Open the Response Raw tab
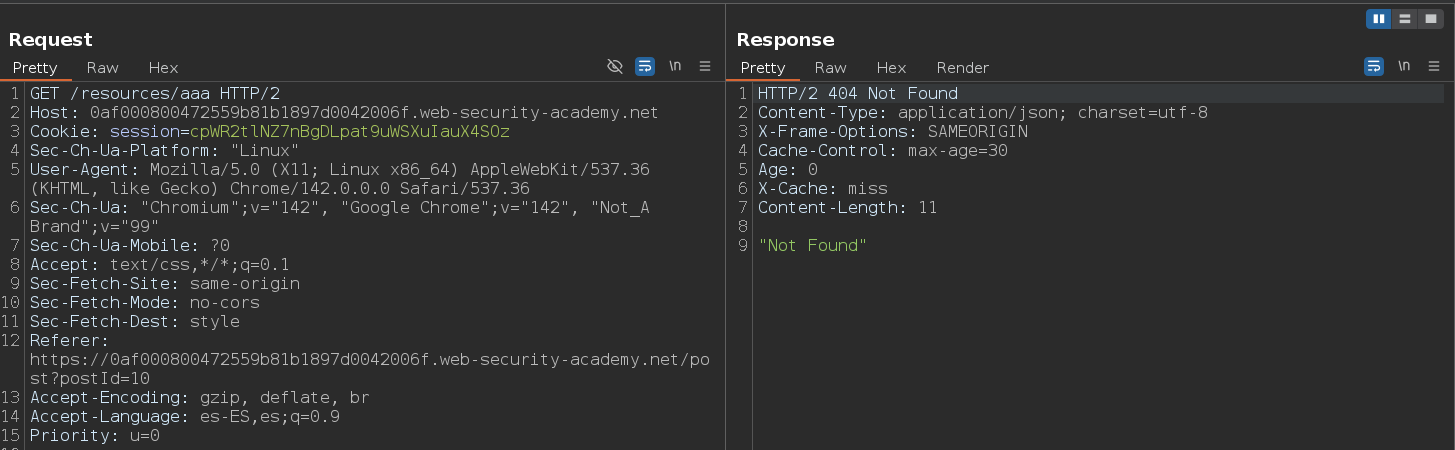1455x450 pixels. click(x=830, y=68)
